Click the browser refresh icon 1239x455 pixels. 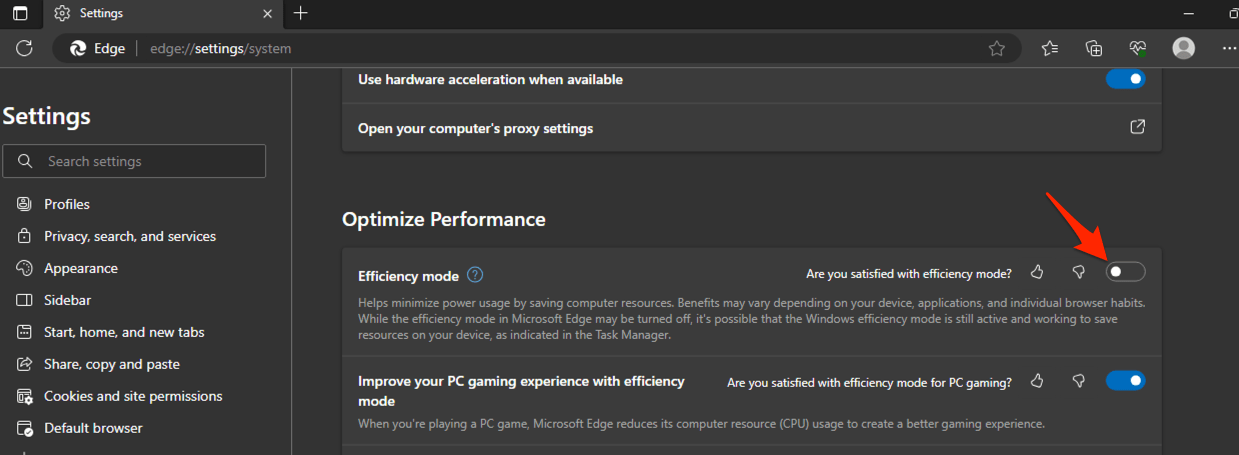click(25, 48)
